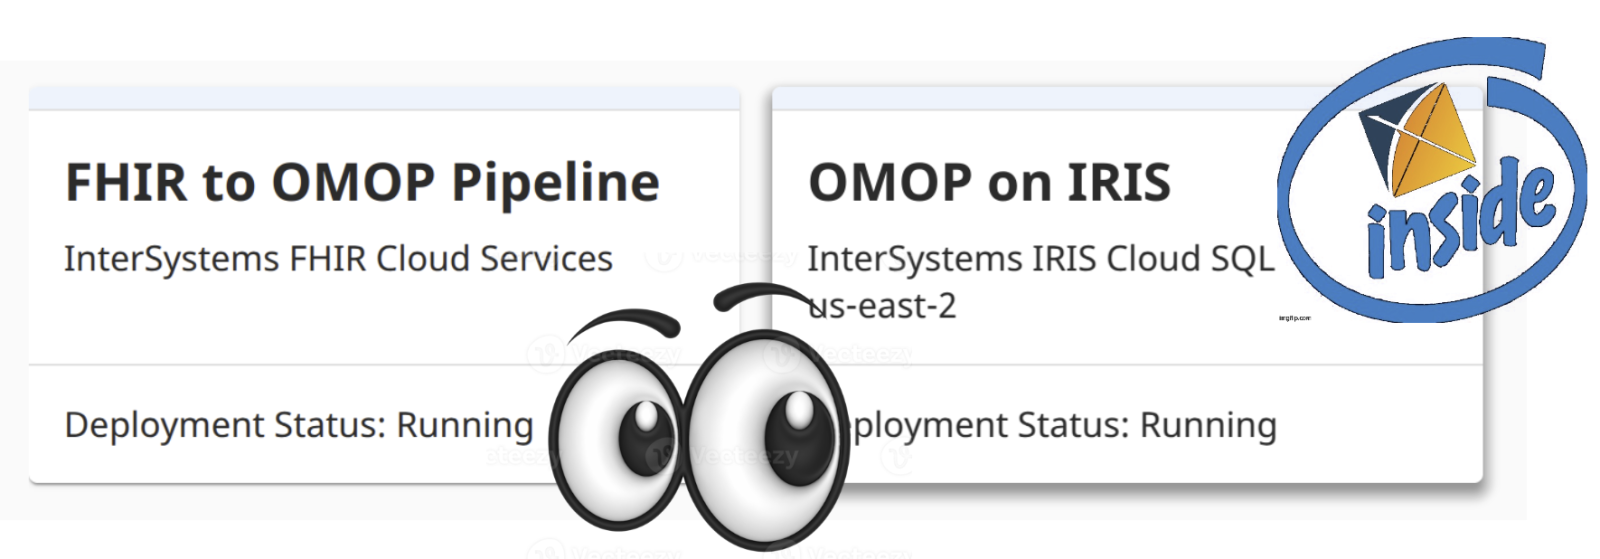
Task: Click the top header strip of FHIR pipeline card
Action: pos(384,98)
